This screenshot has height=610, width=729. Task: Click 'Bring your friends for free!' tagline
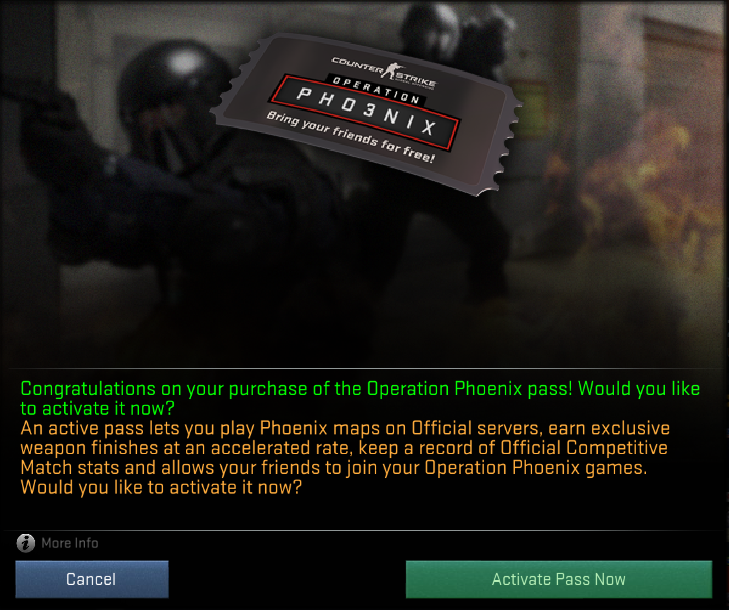(x=351, y=137)
